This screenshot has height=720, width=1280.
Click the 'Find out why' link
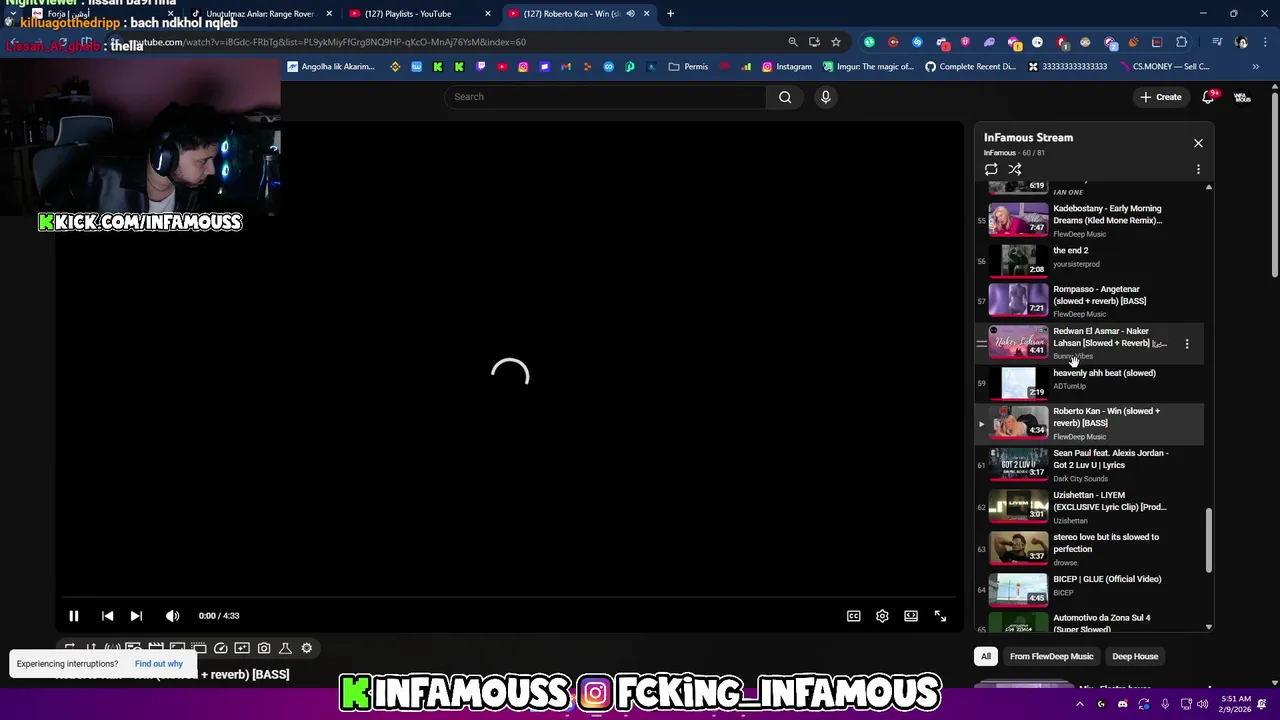point(159,664)
